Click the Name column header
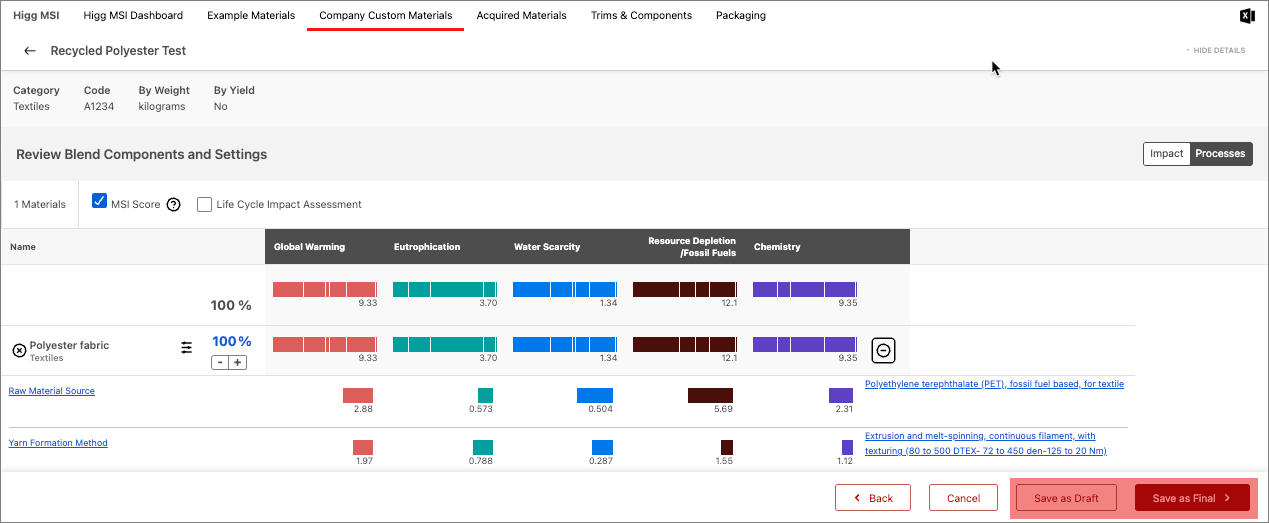 (22, 247)
